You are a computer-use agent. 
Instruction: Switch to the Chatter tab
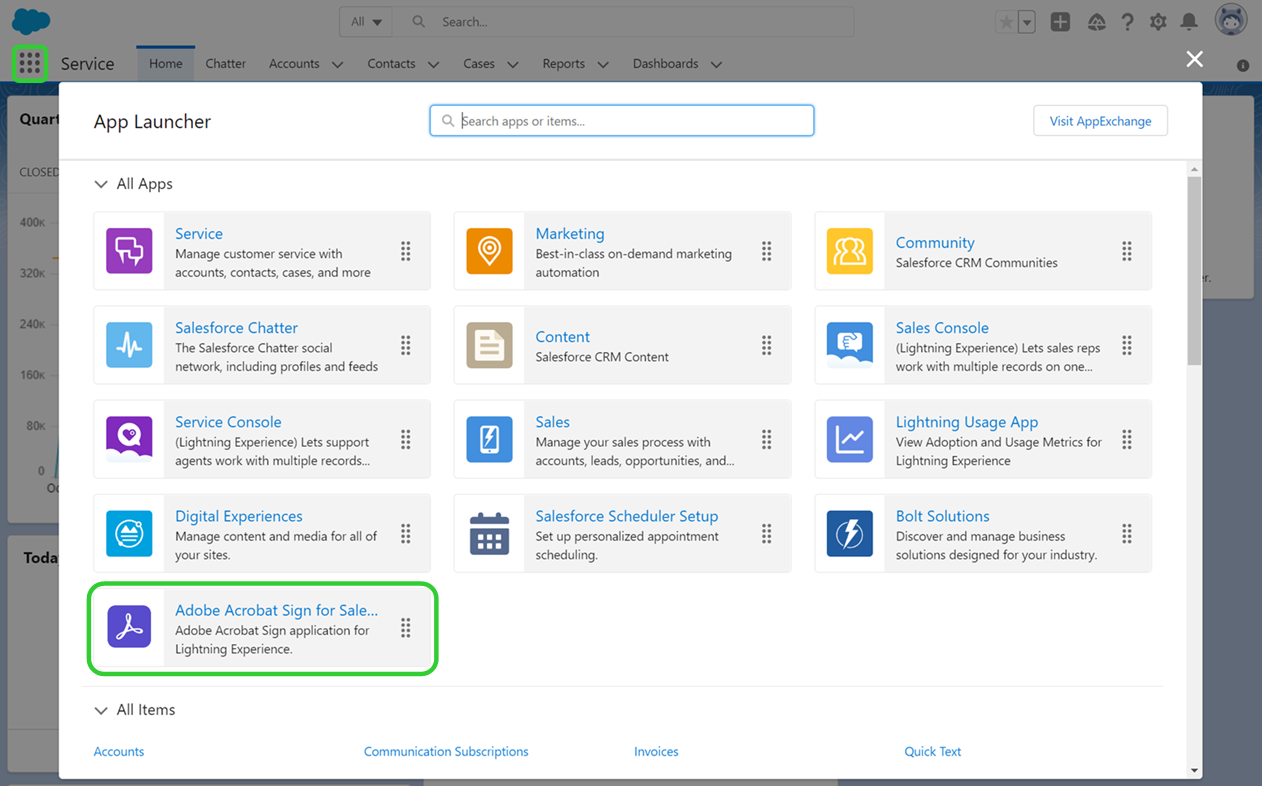[x=225, y=64]
